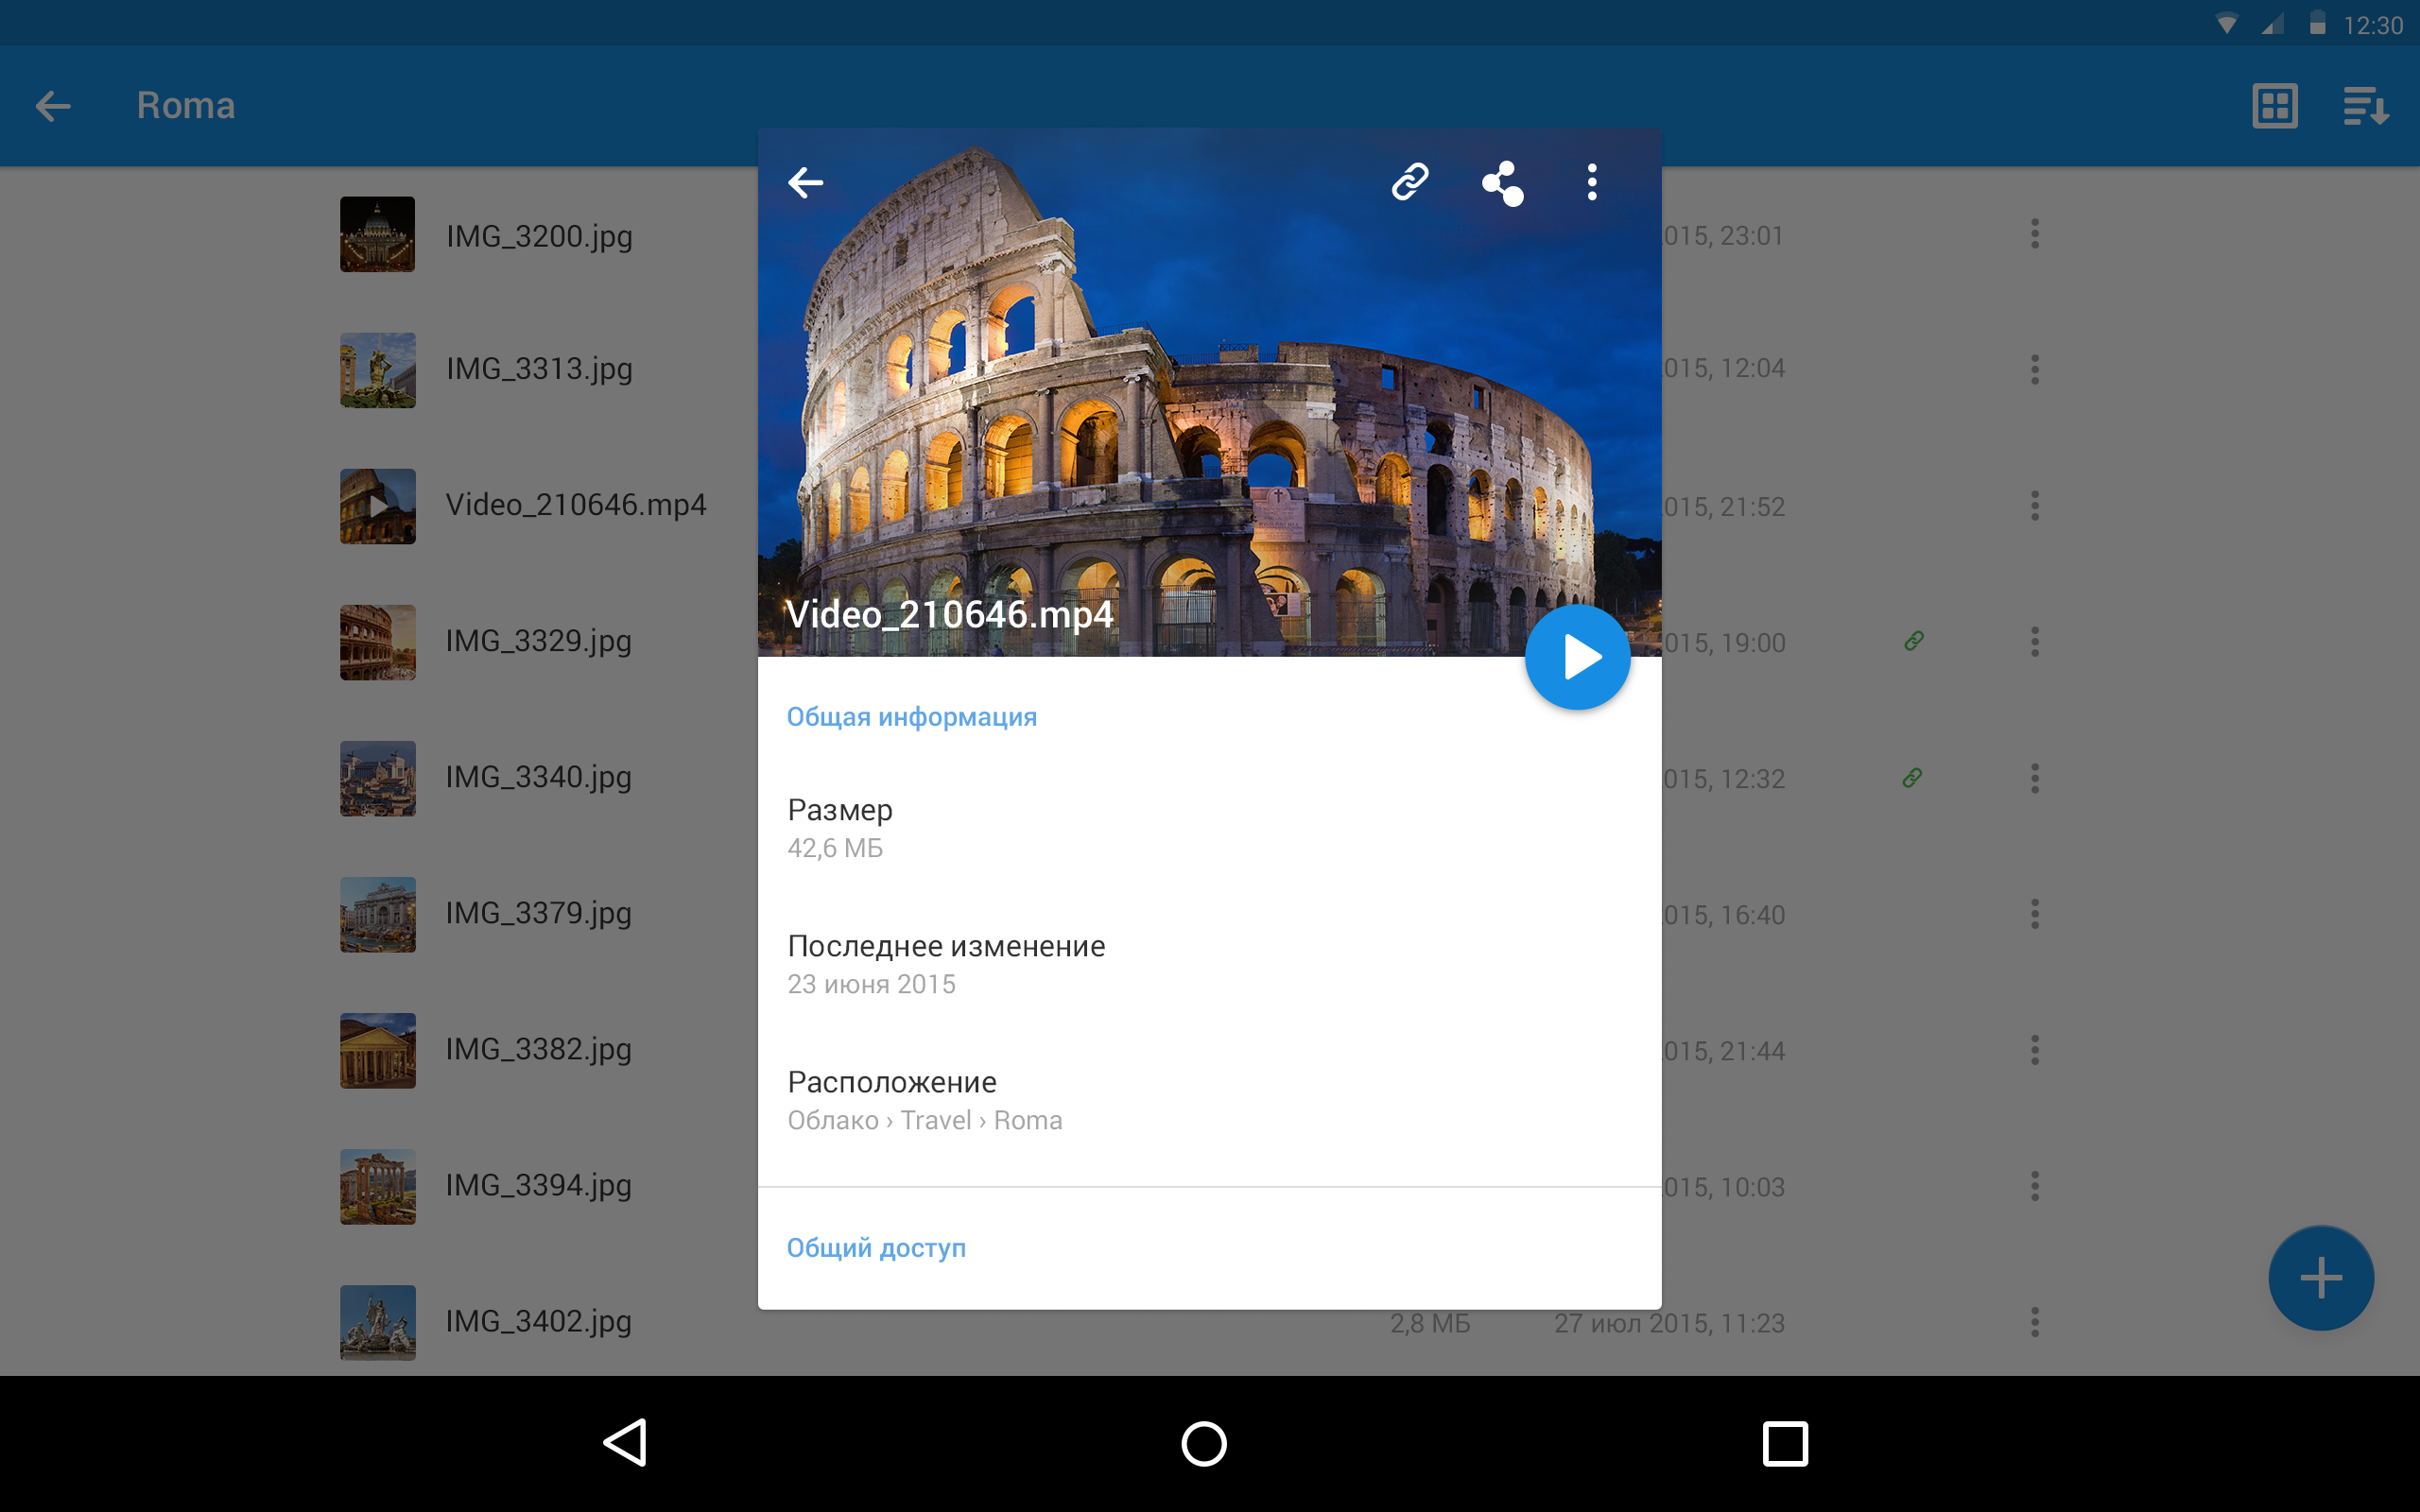Copy public link for Video_210646.mp4
This screenshot has height=1512, width=2420.
[x=1410, y=182]
